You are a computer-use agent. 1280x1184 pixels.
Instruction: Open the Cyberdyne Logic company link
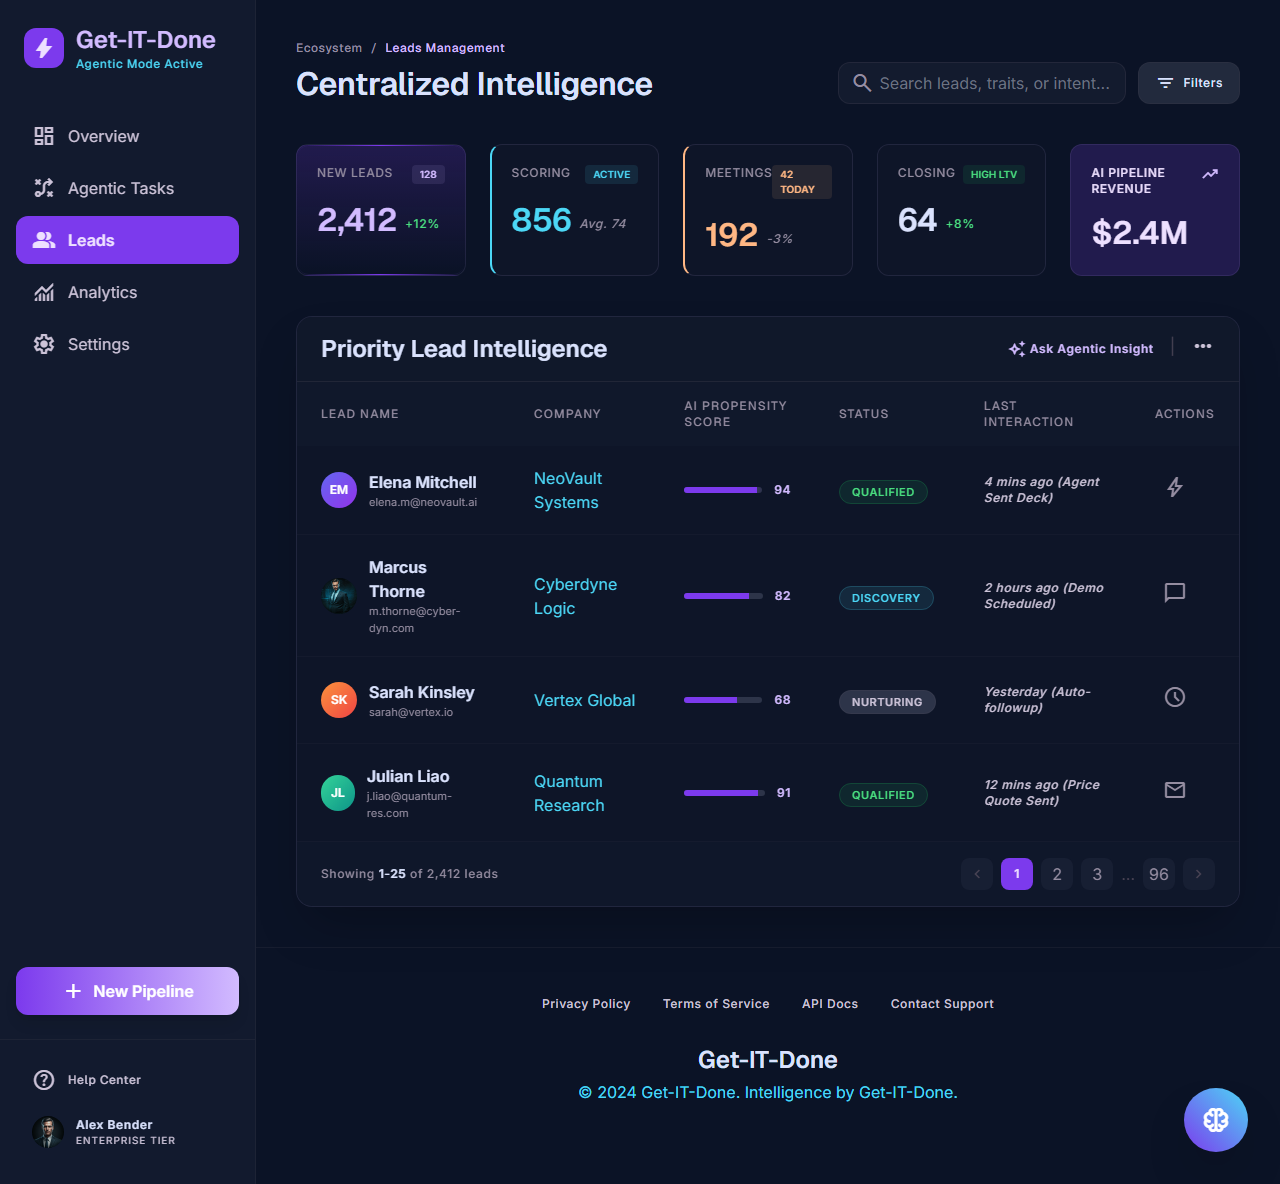(x=575, y=596)
